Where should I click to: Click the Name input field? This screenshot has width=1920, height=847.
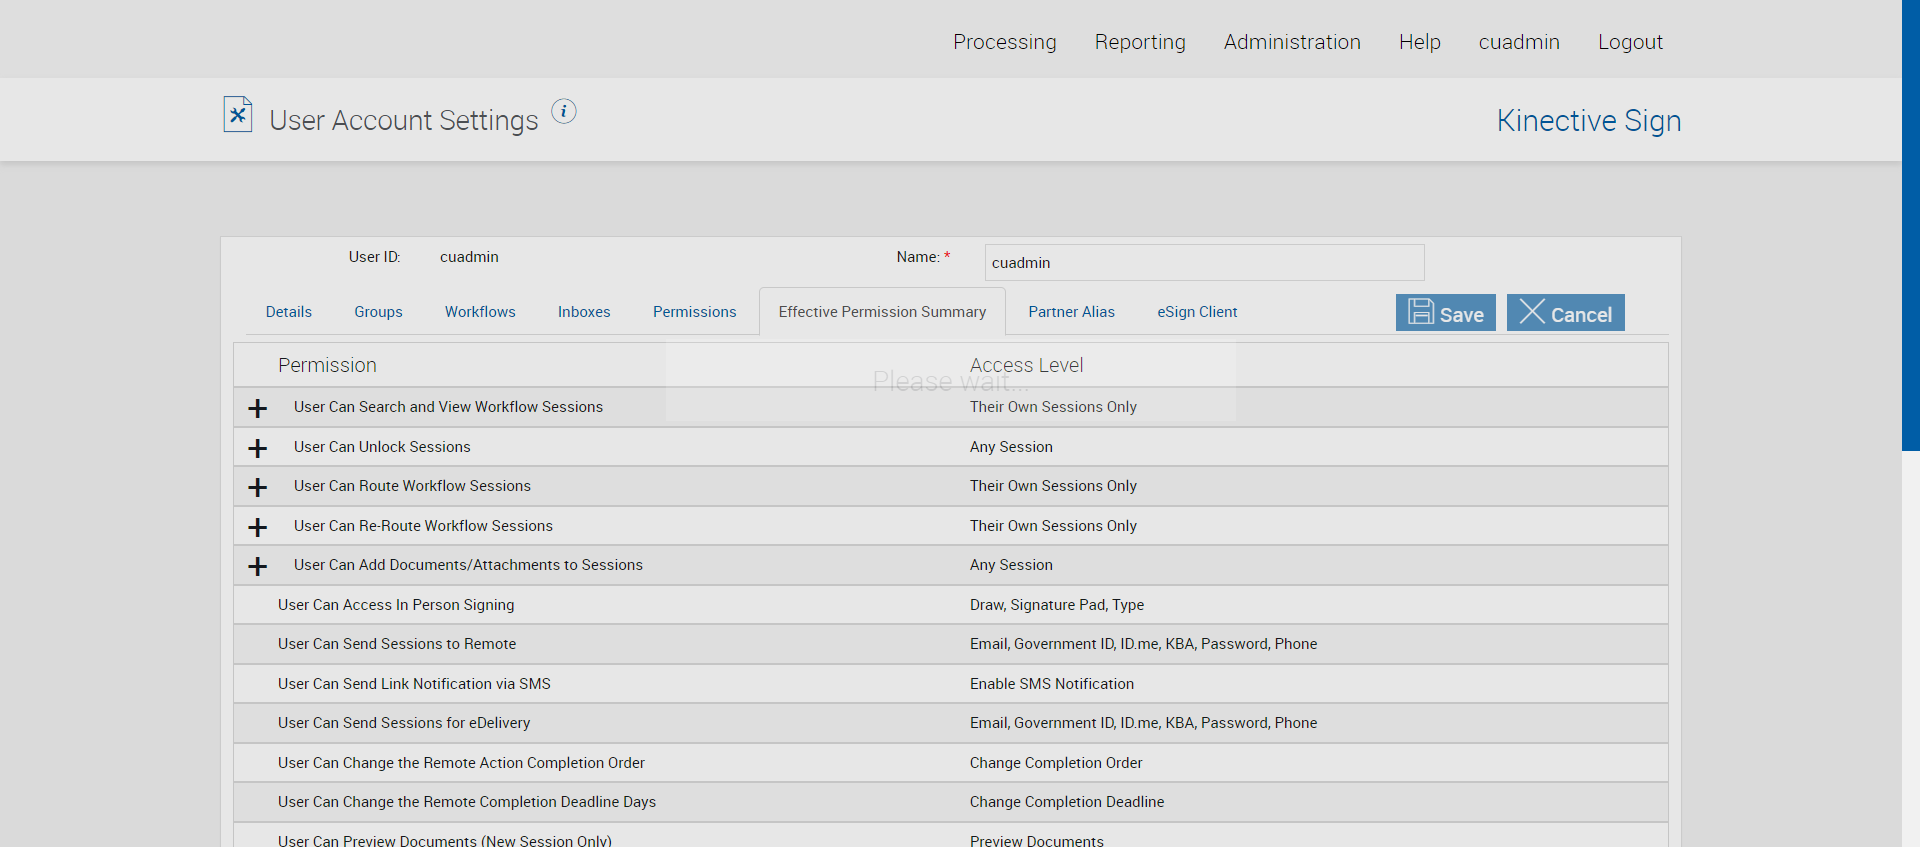(x=1204, y=263)
